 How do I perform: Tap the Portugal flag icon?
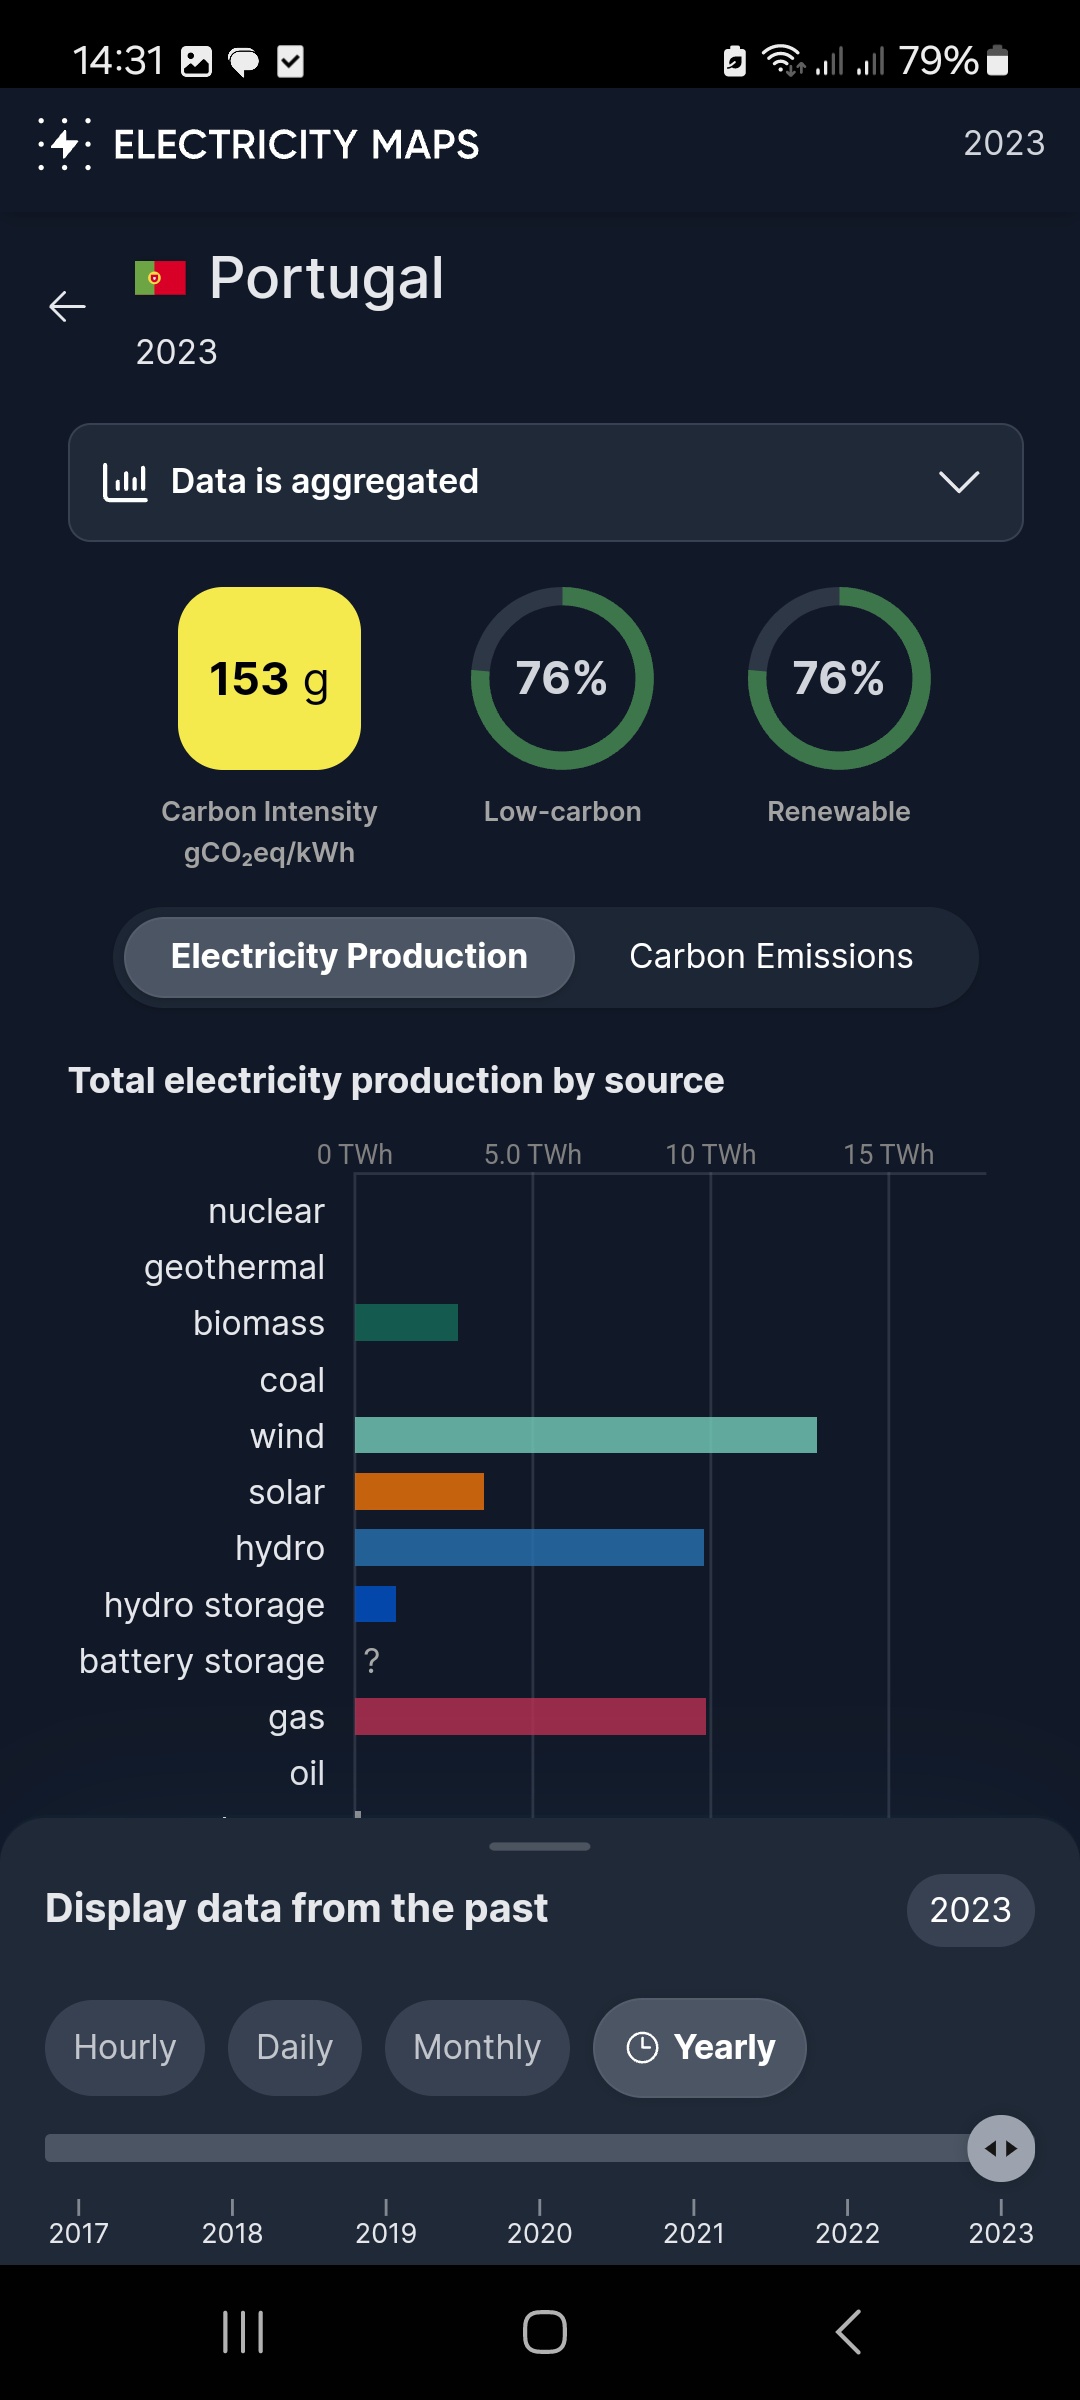[x=160, y=278]
